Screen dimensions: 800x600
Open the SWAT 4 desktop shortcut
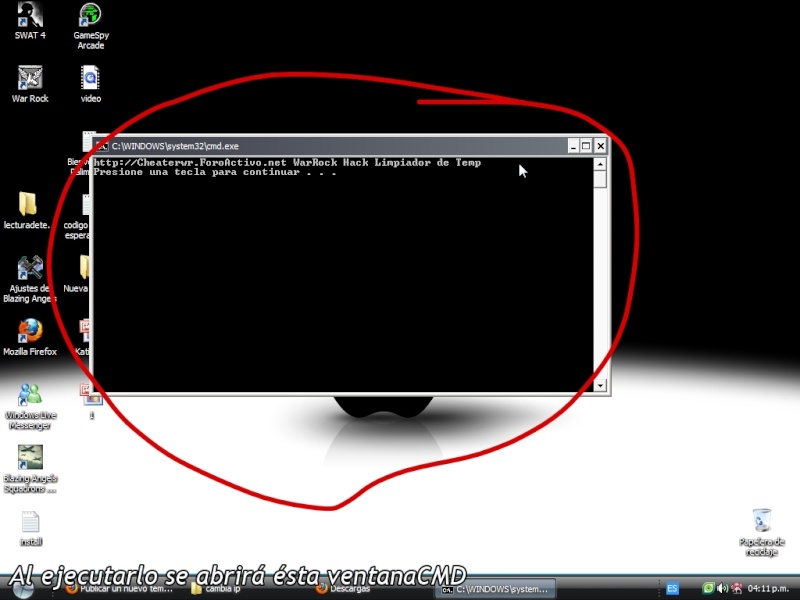click(x=30, y=20)
